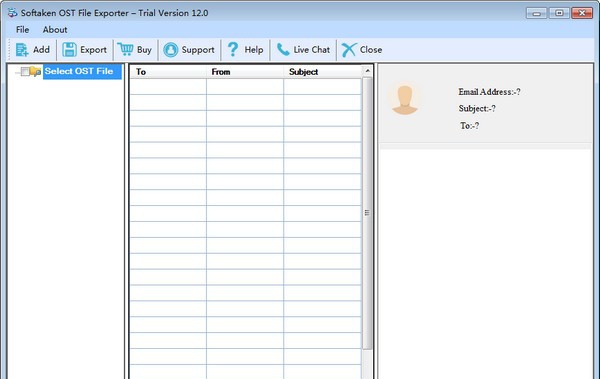600x379 pixels.
Task: Click the contact avatar placeholder image
Action: (404, 100)
